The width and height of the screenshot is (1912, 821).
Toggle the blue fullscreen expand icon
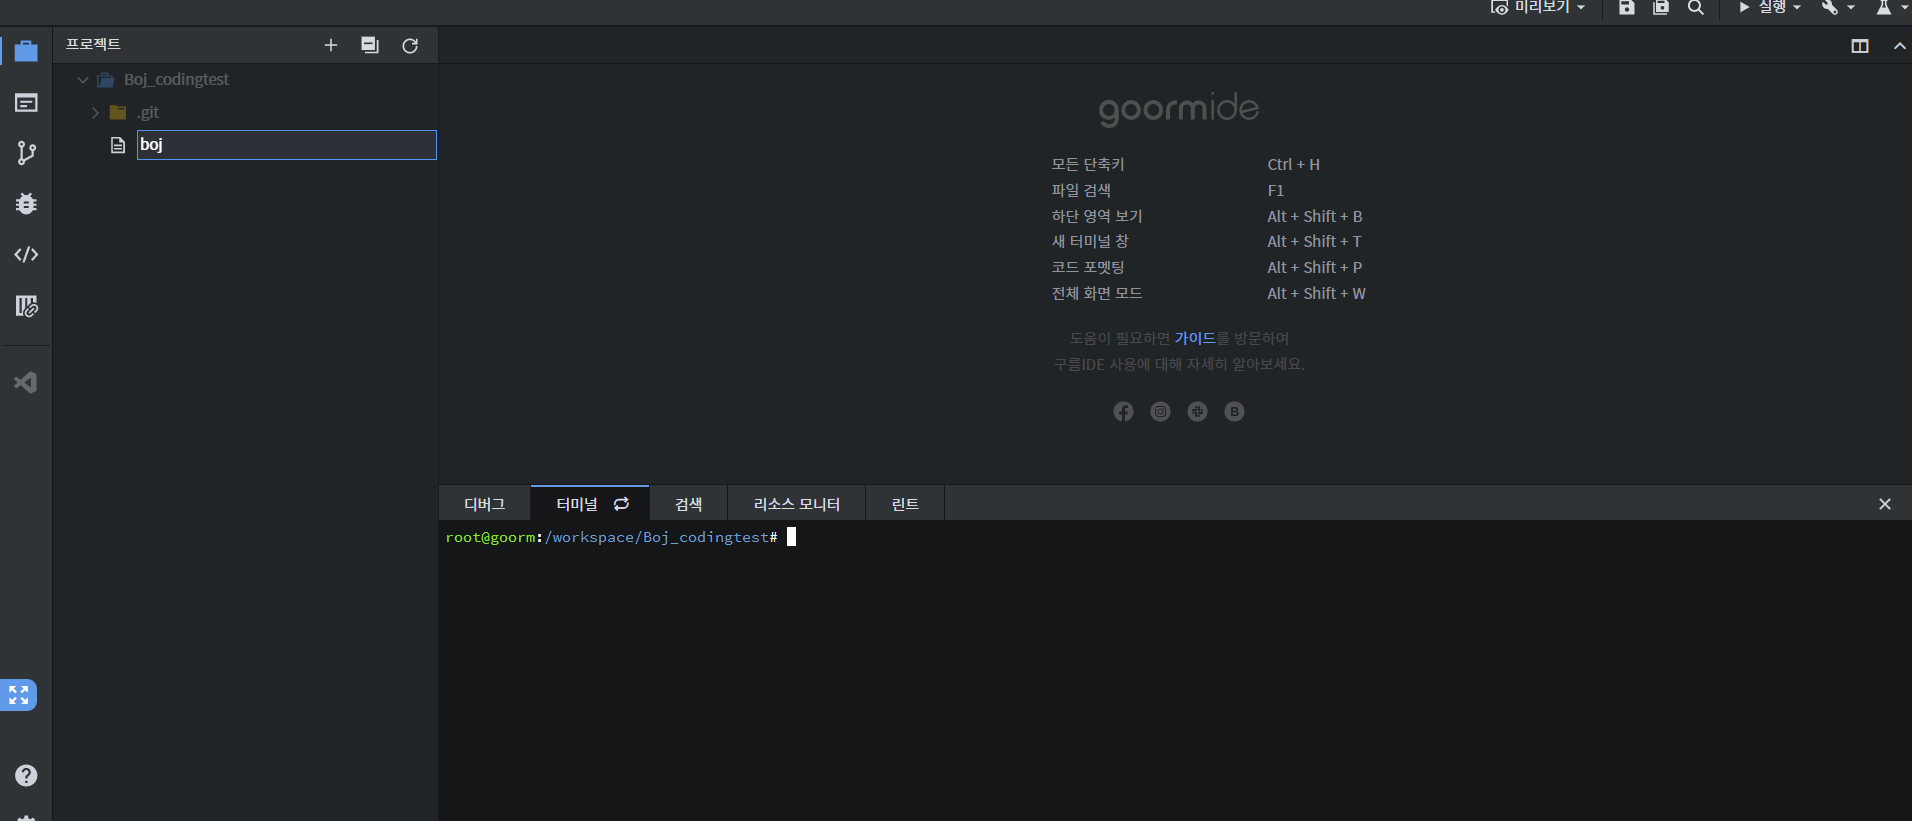(19, 695)
